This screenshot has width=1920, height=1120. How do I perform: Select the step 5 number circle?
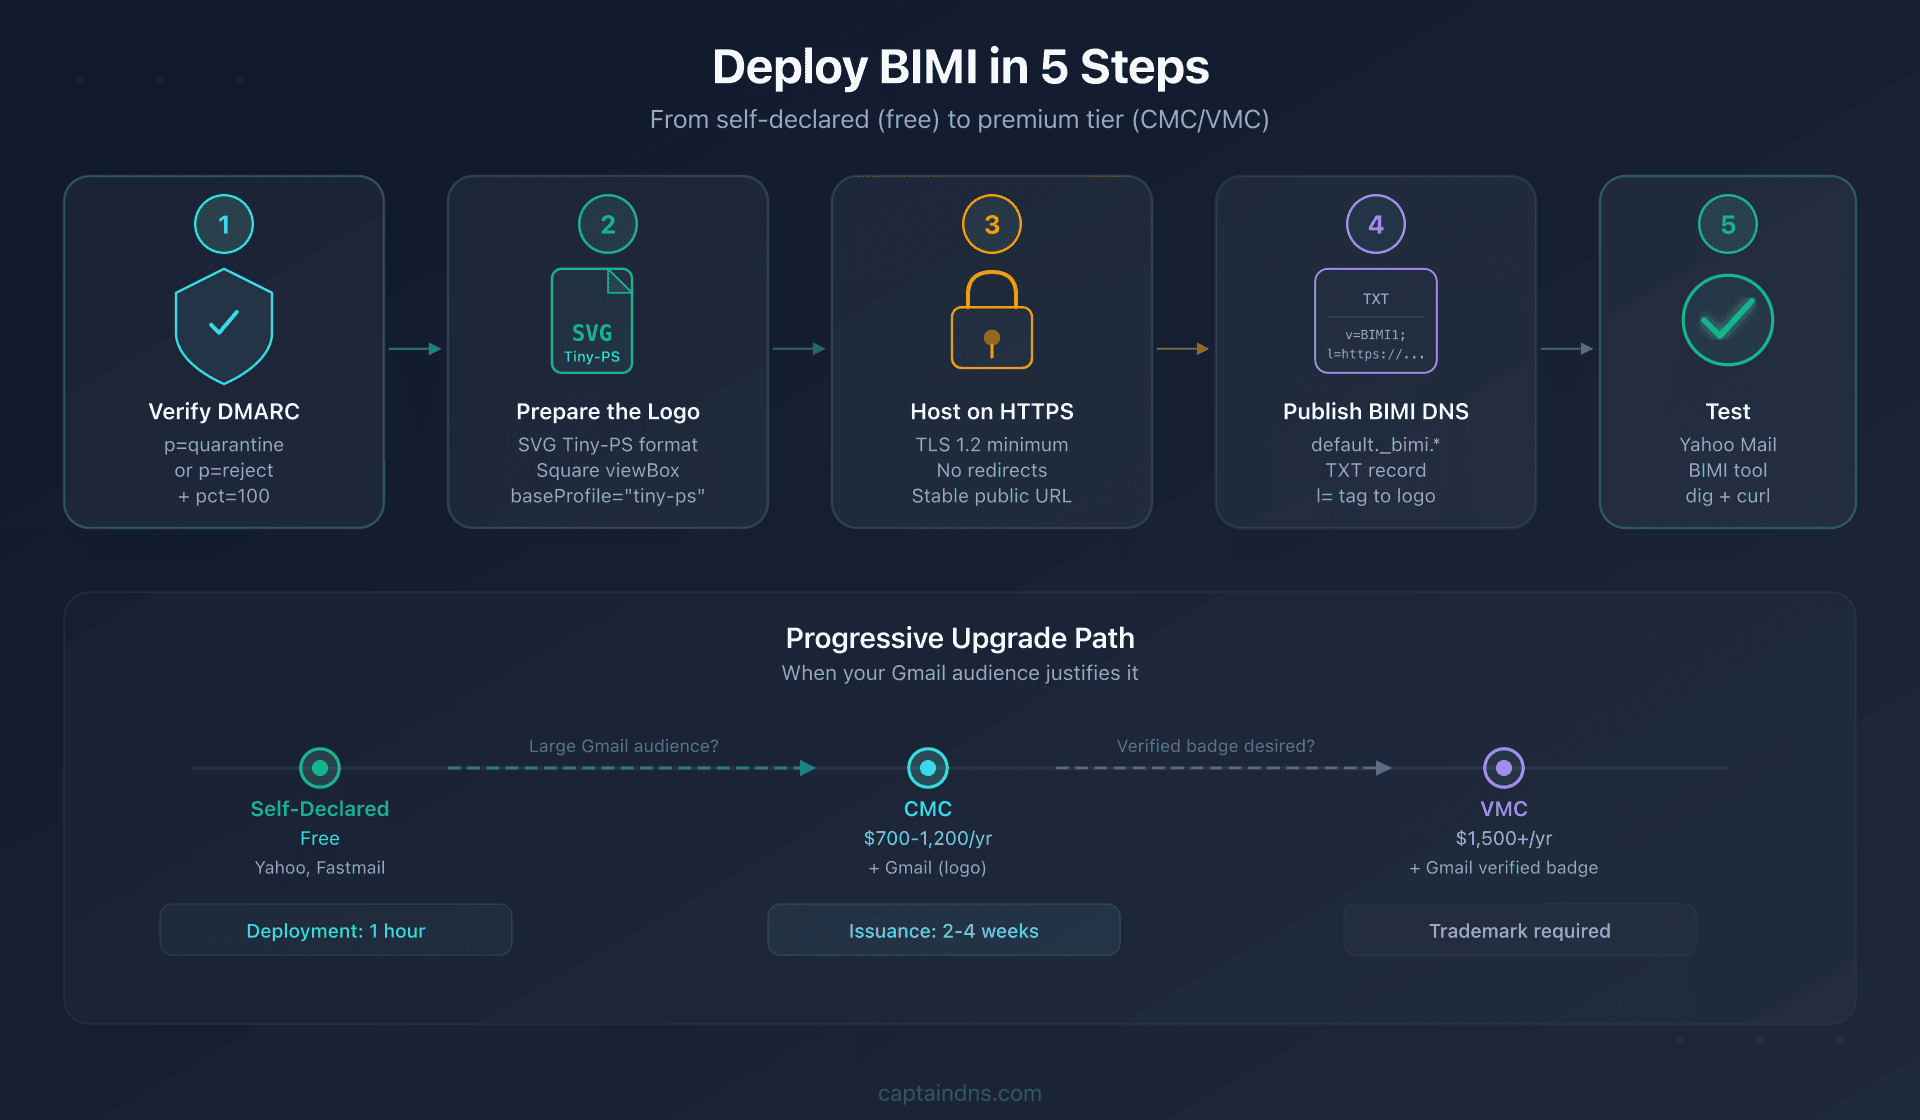click(x=1728, y=224)
